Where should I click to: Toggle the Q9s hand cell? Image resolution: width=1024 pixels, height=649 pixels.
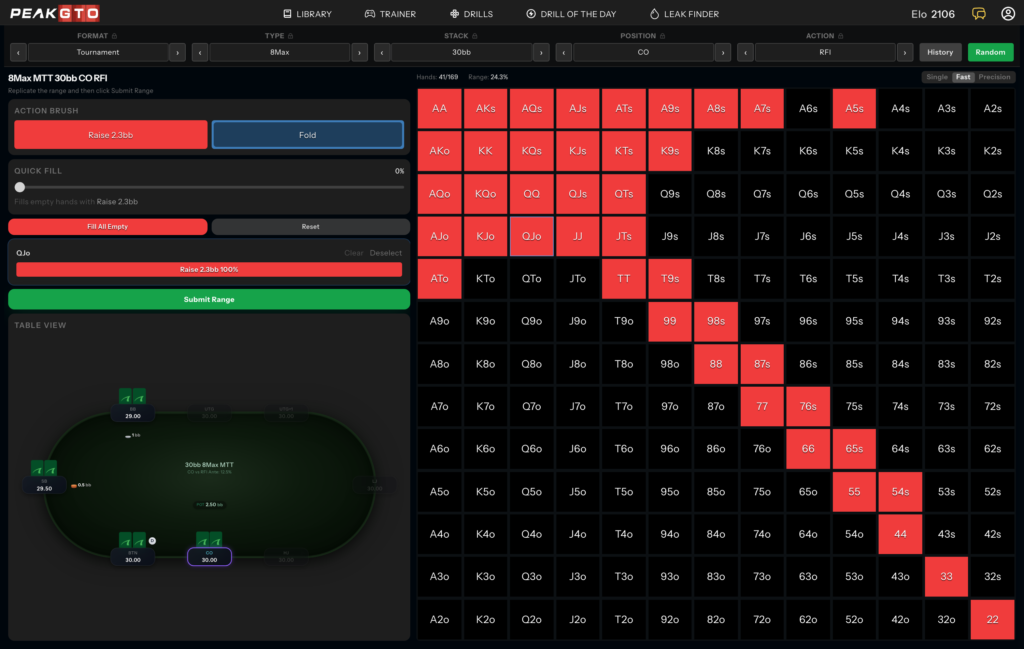click(669, 193)
